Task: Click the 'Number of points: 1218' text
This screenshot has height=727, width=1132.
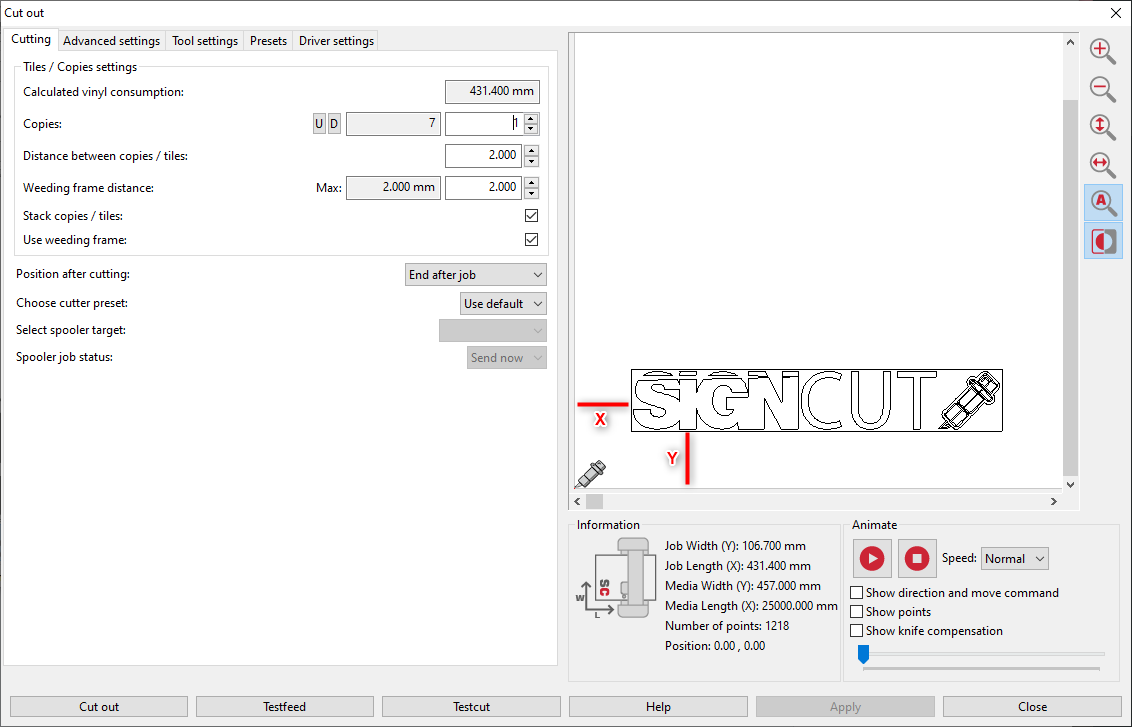Action: click(x=727, y=626)
